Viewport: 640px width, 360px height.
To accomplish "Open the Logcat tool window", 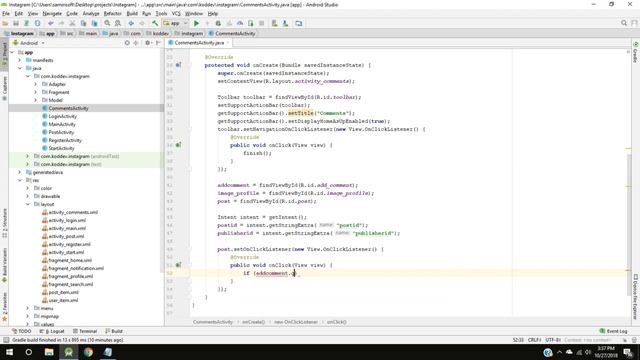I will tap(52, 331).
